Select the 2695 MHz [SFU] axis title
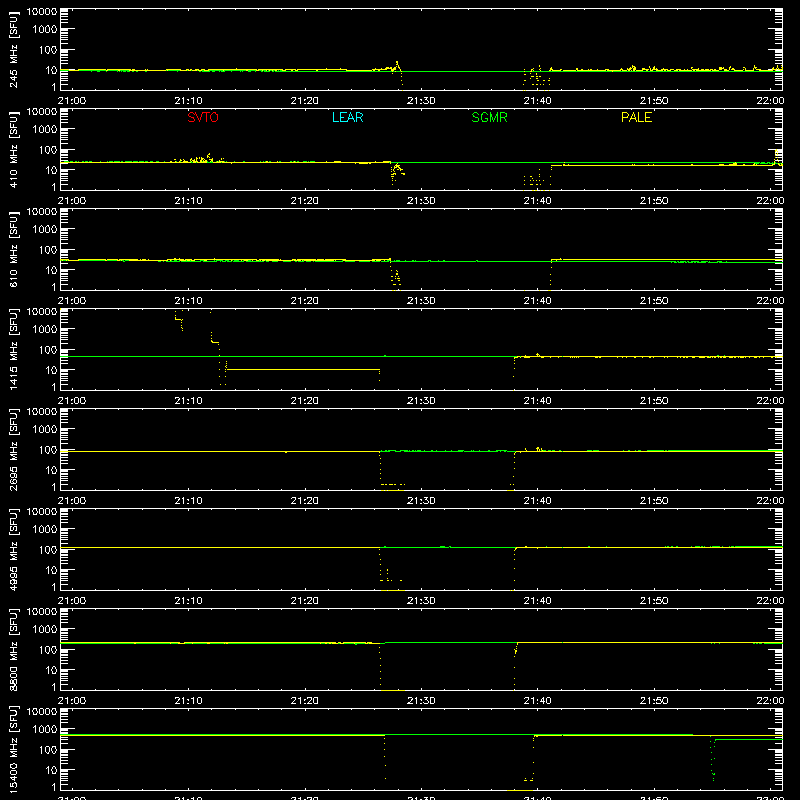This screenshot has height=800, width=800. pyautogui.click(x=14, y=449)
